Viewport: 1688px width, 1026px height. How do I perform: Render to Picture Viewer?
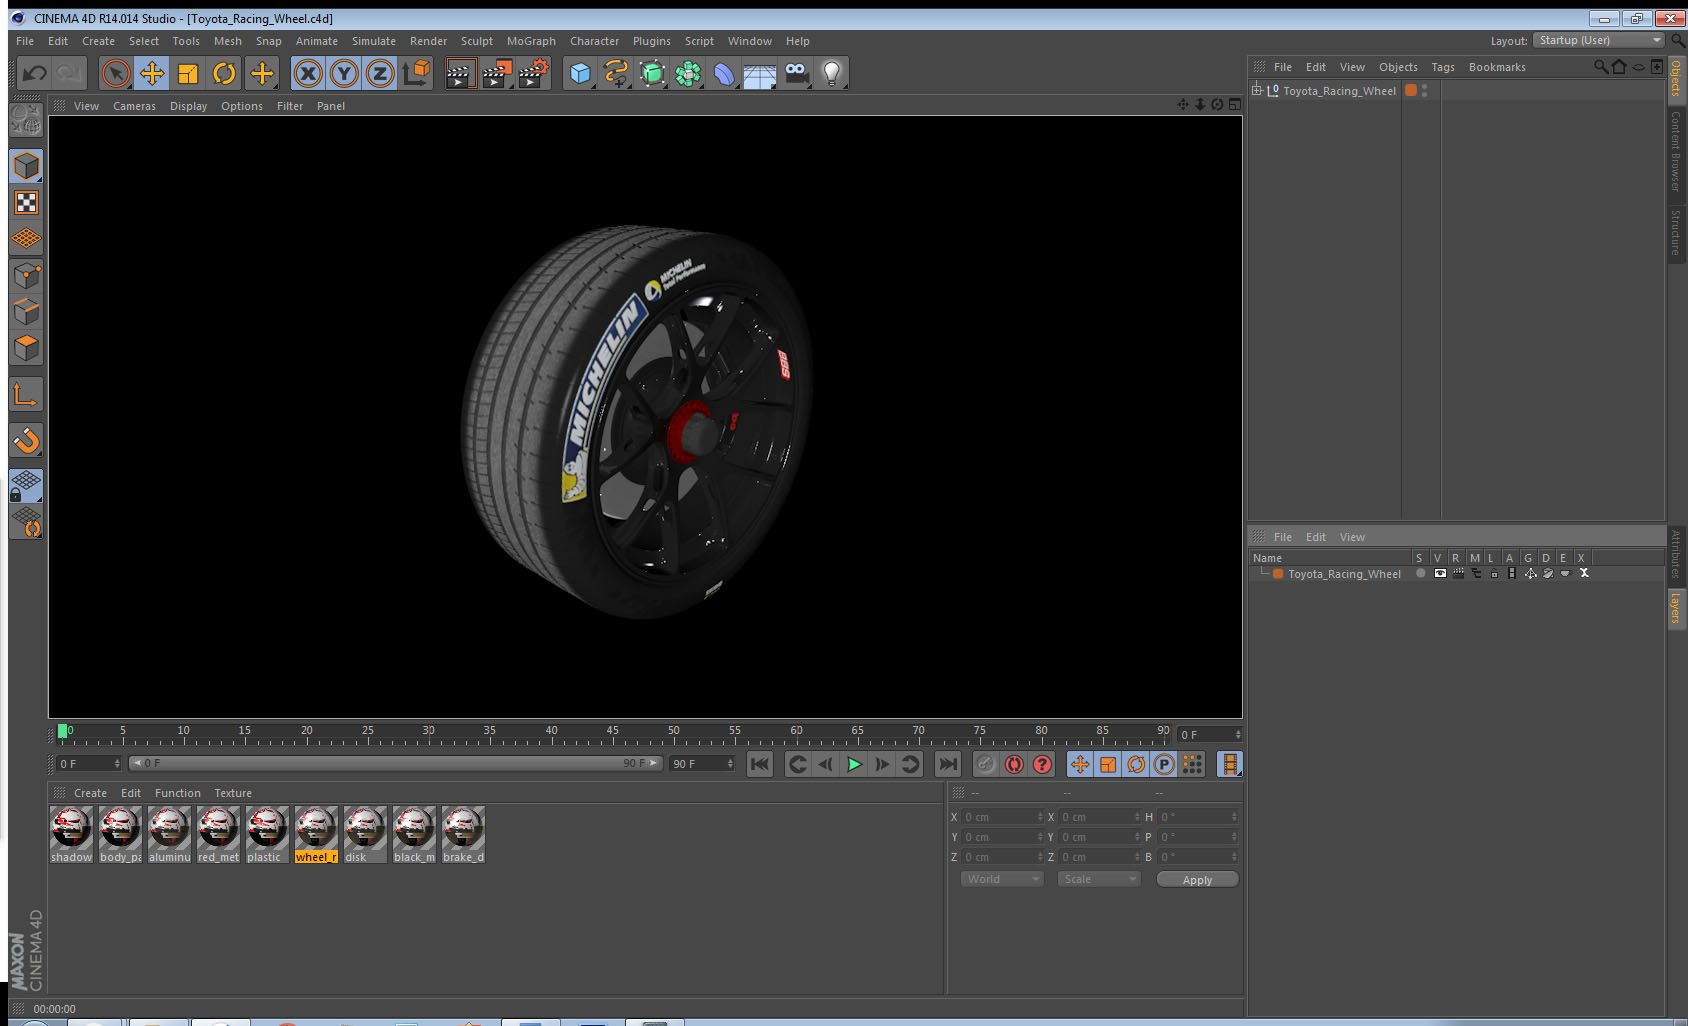(x=497, y=73)
